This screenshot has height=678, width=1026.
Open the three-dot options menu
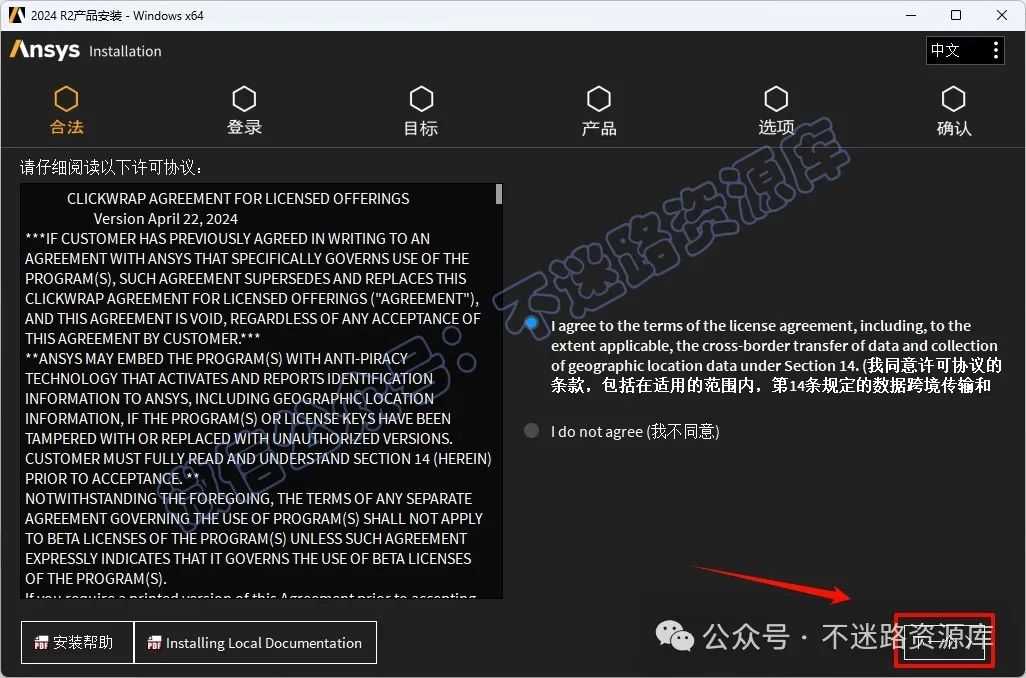tap(995, 50)
